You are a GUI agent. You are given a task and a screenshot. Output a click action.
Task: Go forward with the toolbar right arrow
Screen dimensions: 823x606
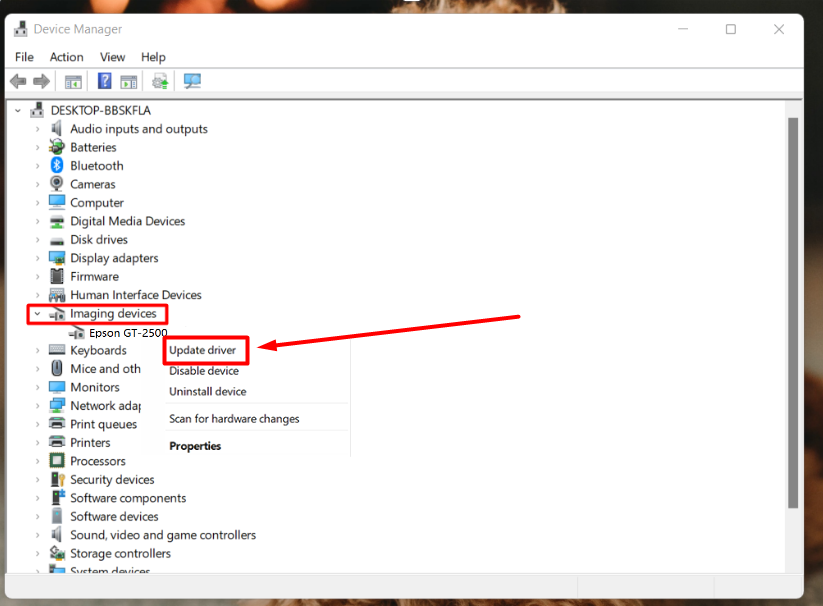pyautogui.click(x=41, y=81)
